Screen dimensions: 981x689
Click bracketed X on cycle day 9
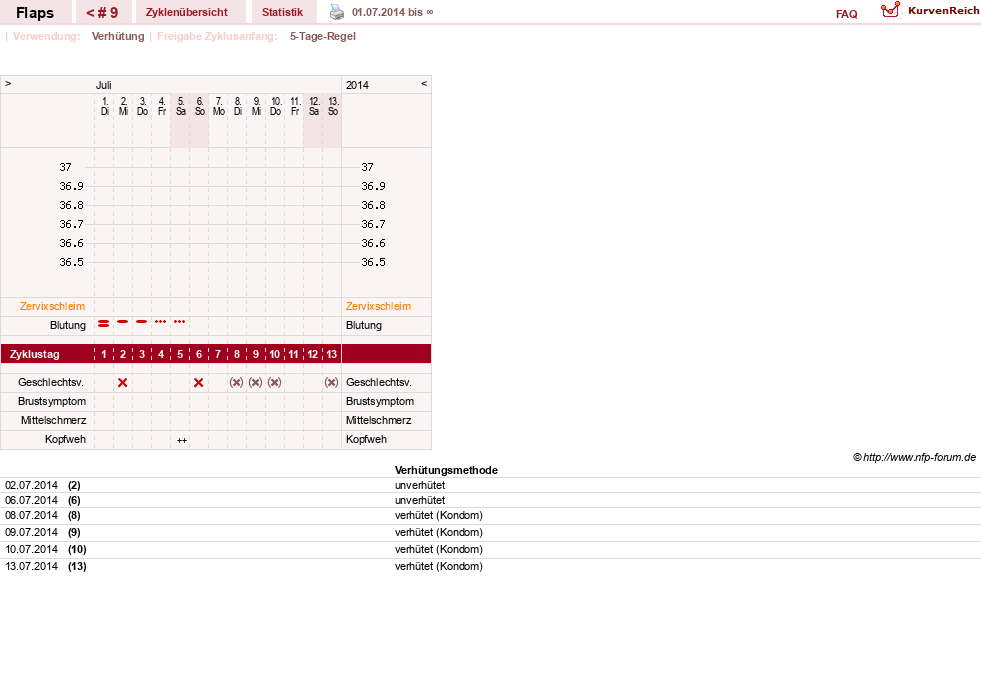click(x=255, y=382)
